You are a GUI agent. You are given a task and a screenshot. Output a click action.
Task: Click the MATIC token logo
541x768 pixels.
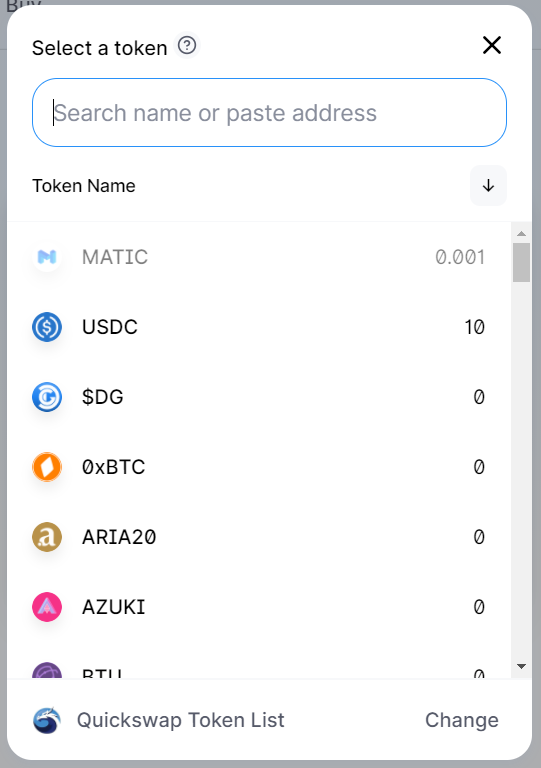[x=47, y=257]
